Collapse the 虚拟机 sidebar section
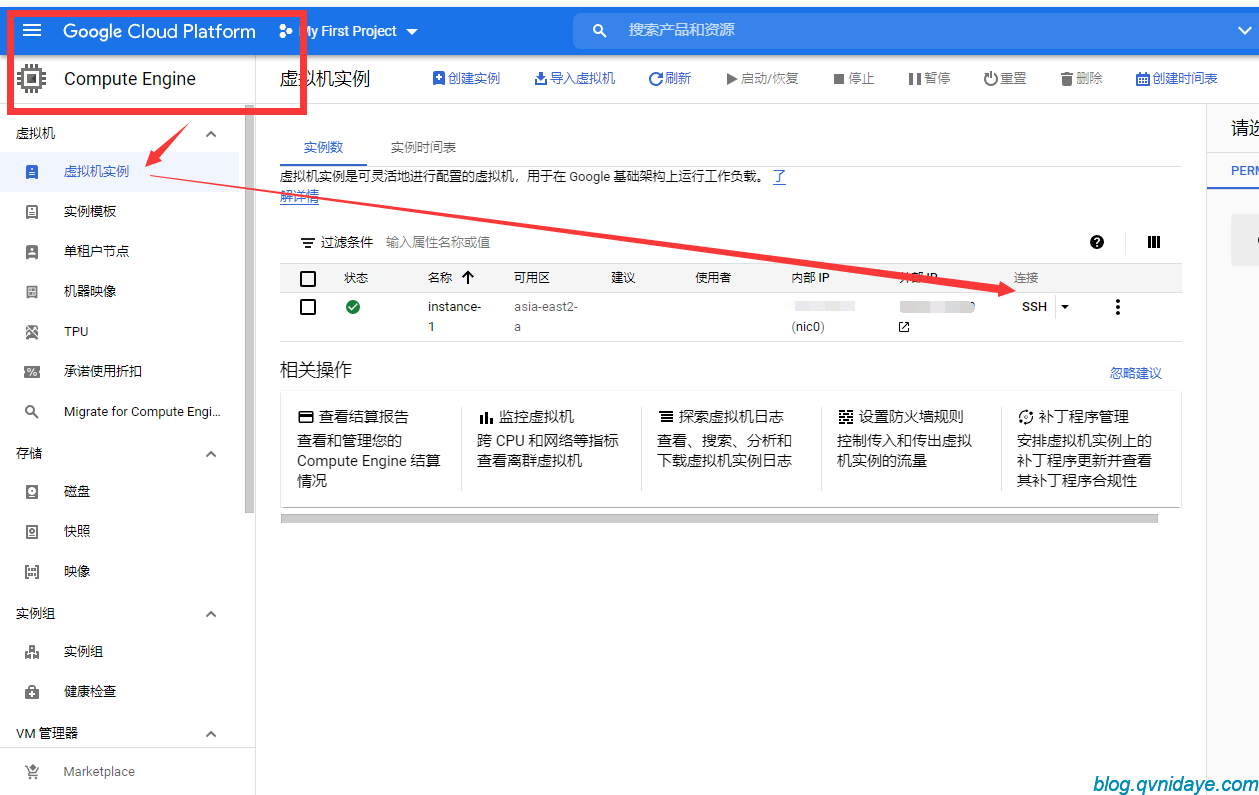 pos(211,134)
